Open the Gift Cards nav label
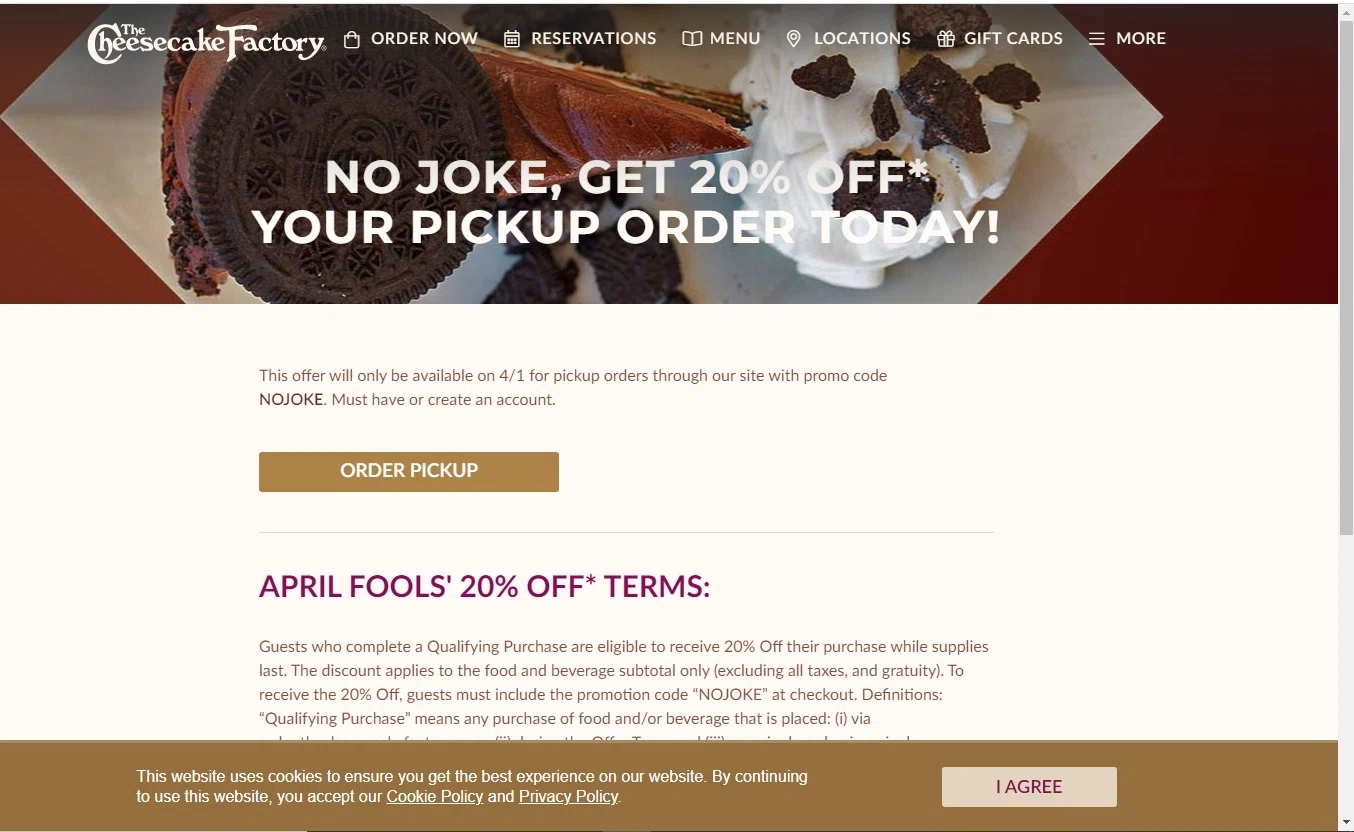Image resolution: width=1354 pixels, height=832 pixels. point(1013,39)
